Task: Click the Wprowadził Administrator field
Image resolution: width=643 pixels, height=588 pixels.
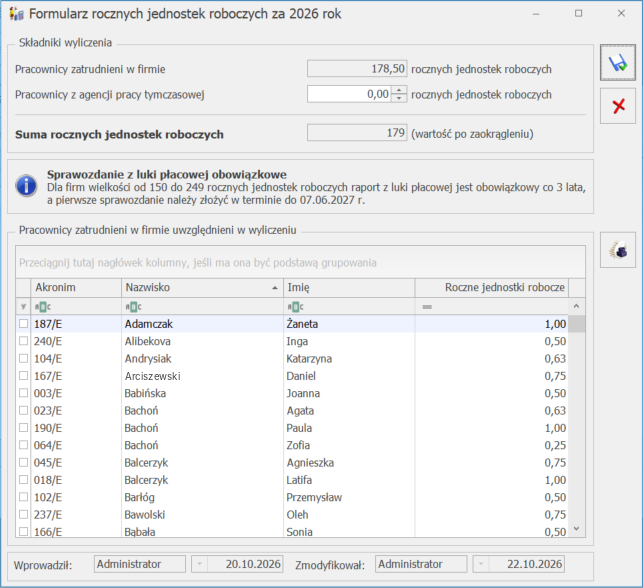Action: (x=140, y=564)
